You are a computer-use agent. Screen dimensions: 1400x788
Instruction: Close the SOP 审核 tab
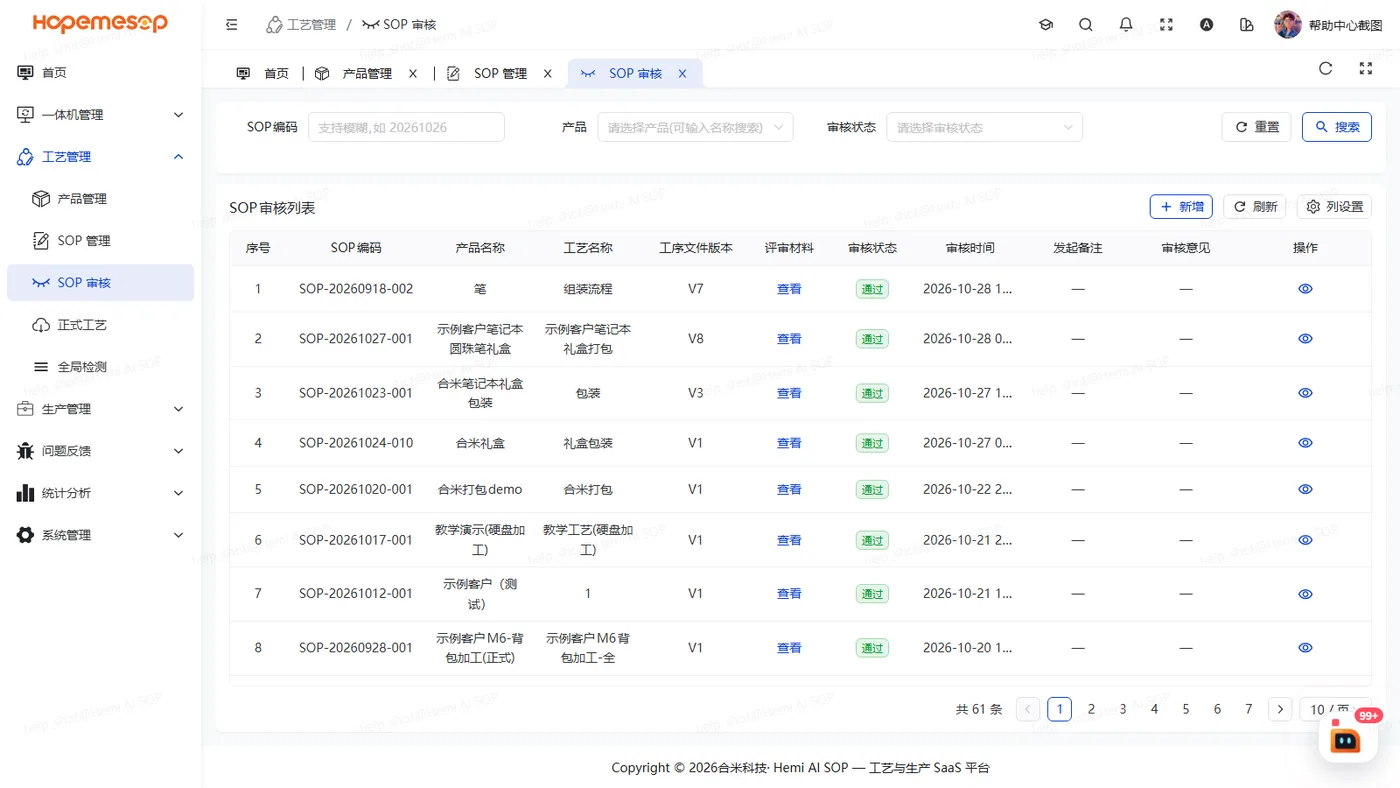click(x=682, y=74)
